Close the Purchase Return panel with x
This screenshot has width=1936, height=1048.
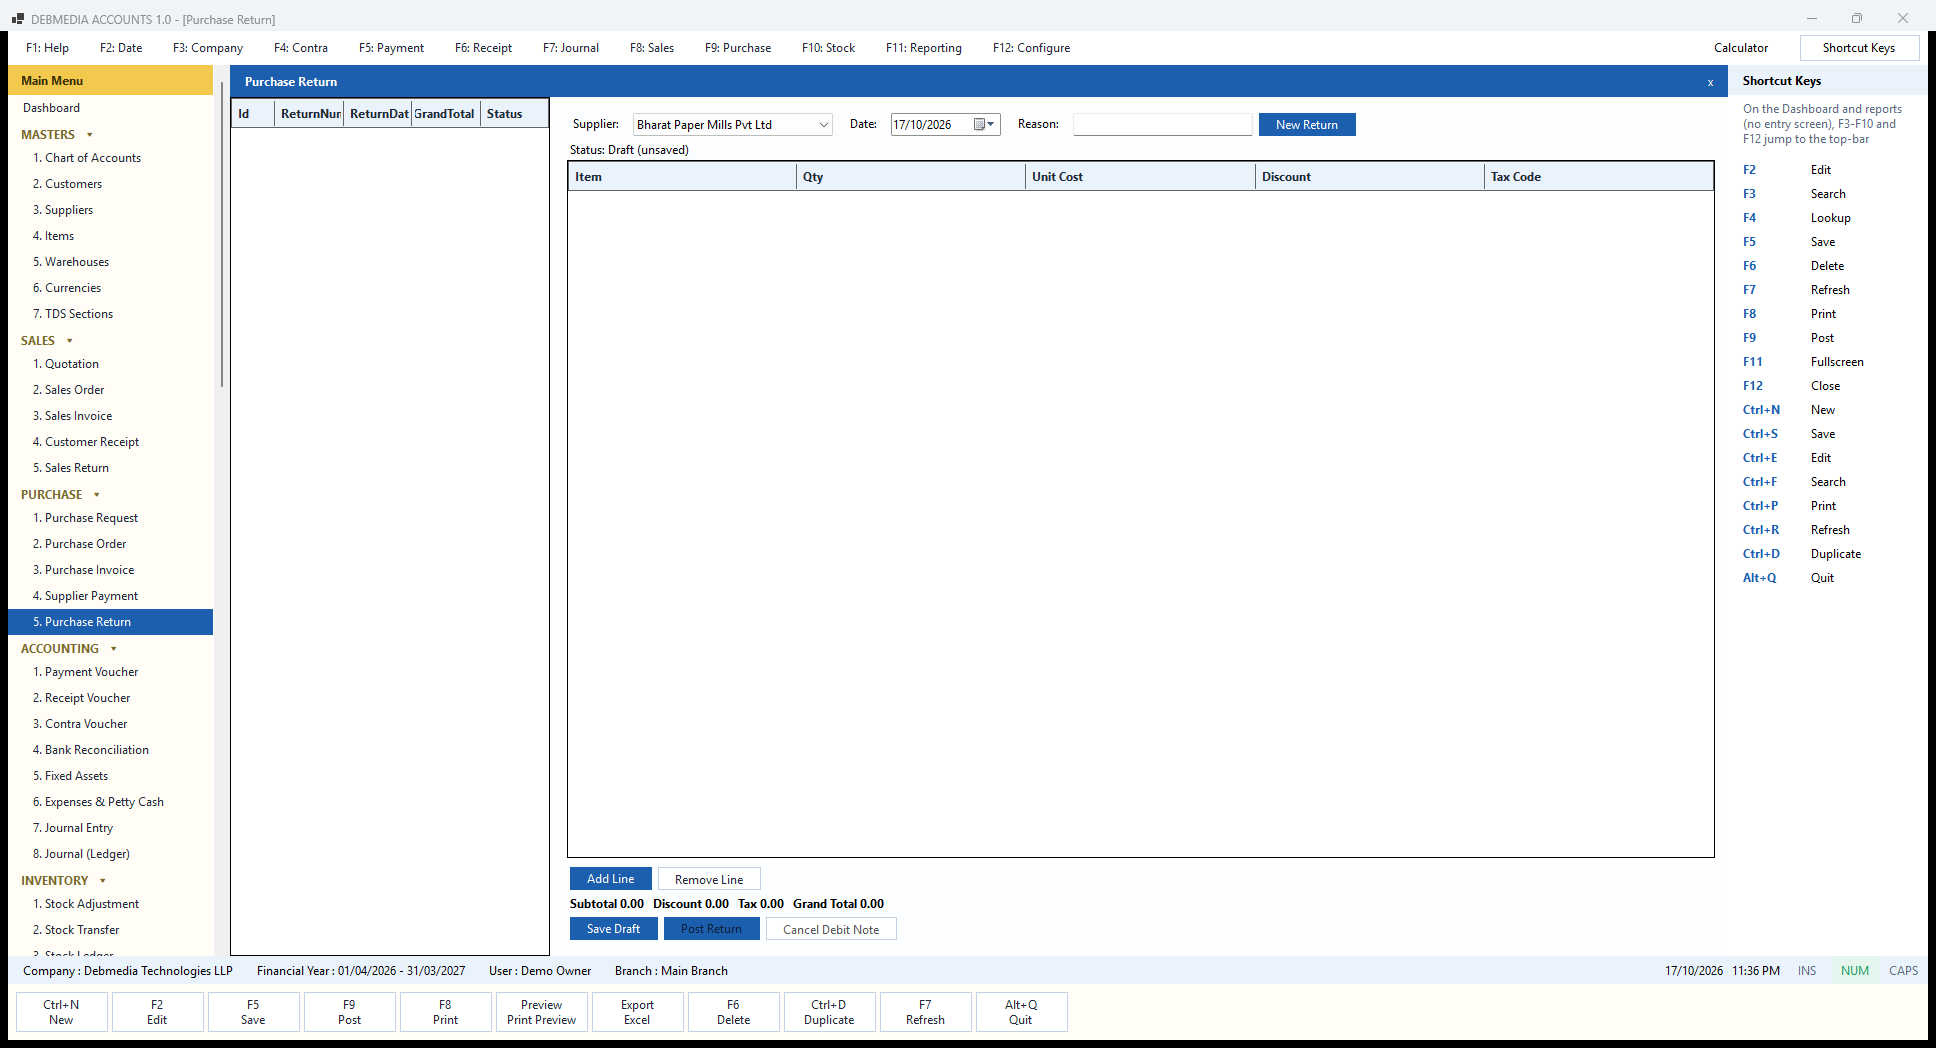coord(1710,82)
